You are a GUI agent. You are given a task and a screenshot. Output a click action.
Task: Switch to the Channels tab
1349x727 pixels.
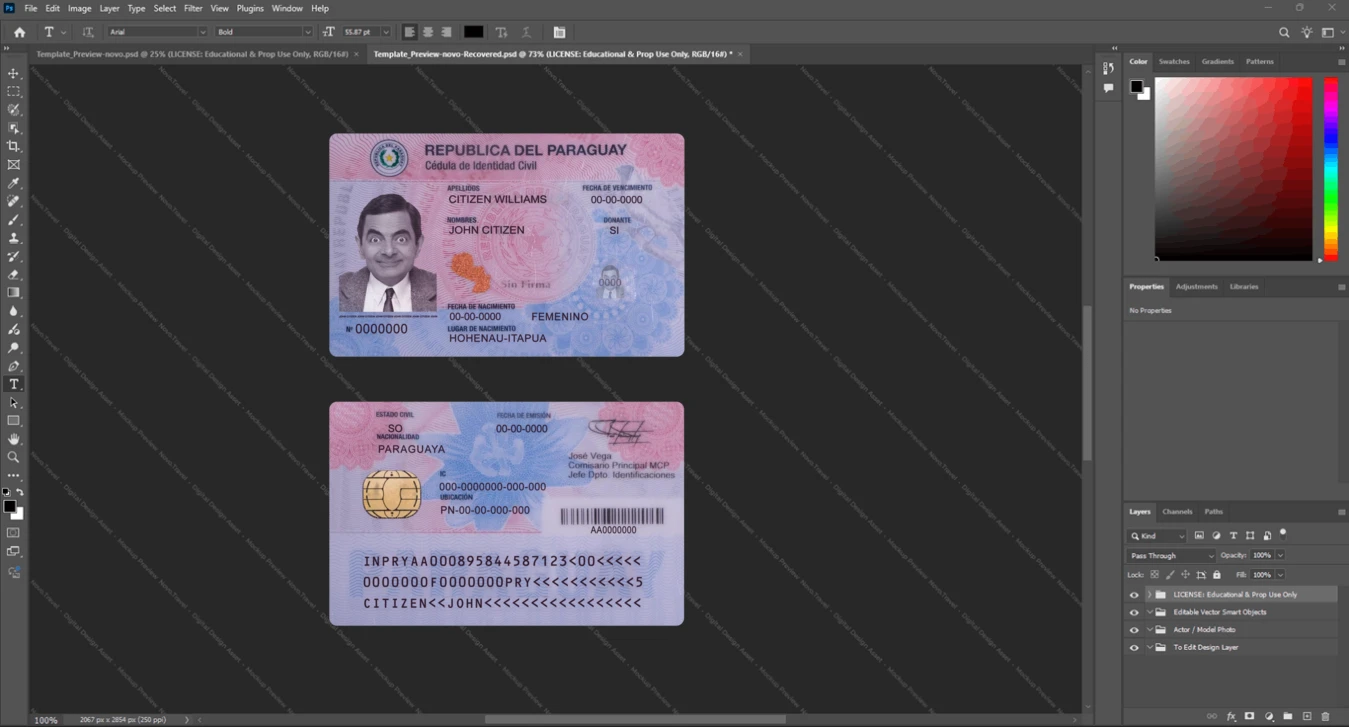click(x=1177, y=511)
